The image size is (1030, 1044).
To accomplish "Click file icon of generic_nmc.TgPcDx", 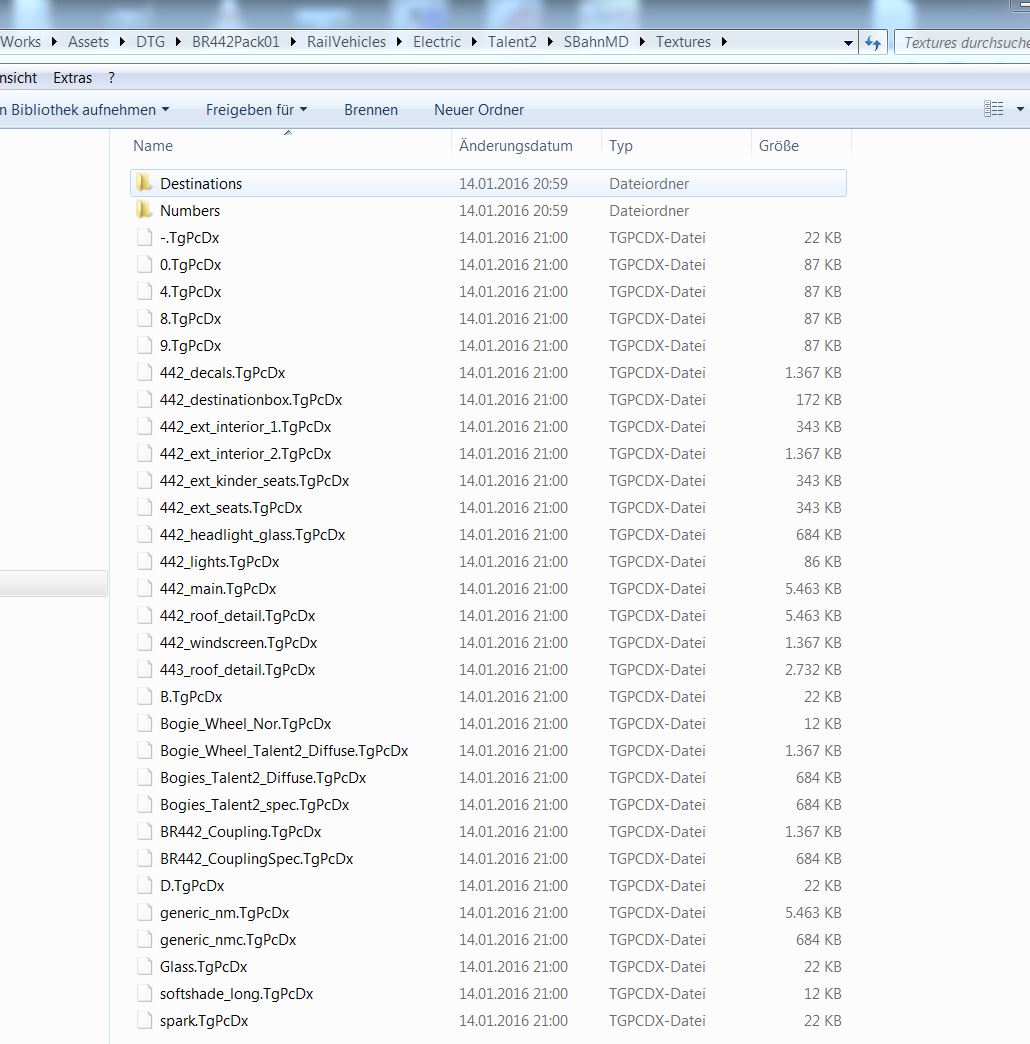I will (x=144, y=939).
